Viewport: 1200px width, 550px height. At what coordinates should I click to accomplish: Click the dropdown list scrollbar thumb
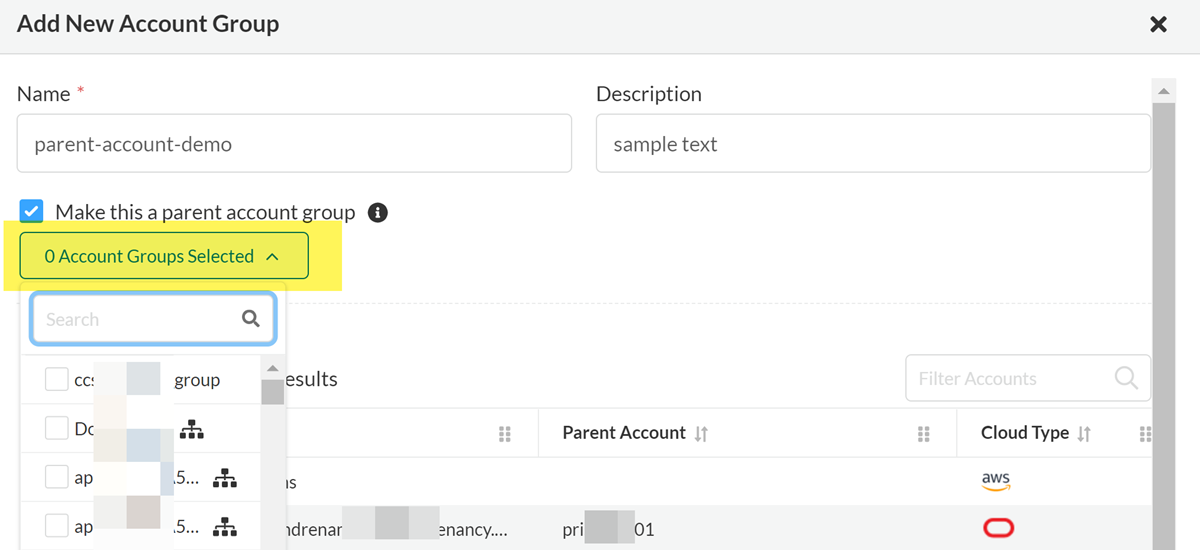point(272,391)
